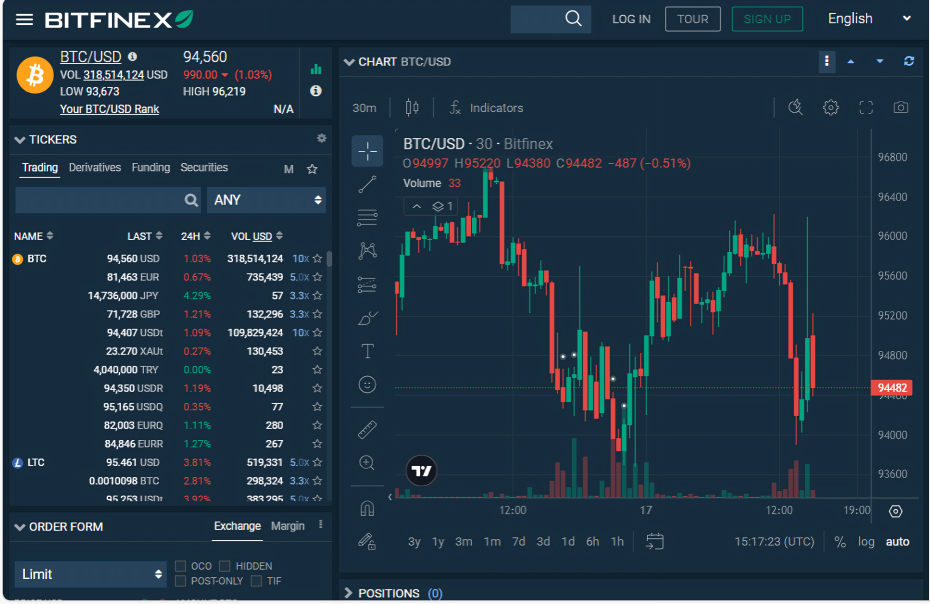Open Your BTC/USD Rank link
The width and height of the screenshot is (930, 604).
point(109,109)
